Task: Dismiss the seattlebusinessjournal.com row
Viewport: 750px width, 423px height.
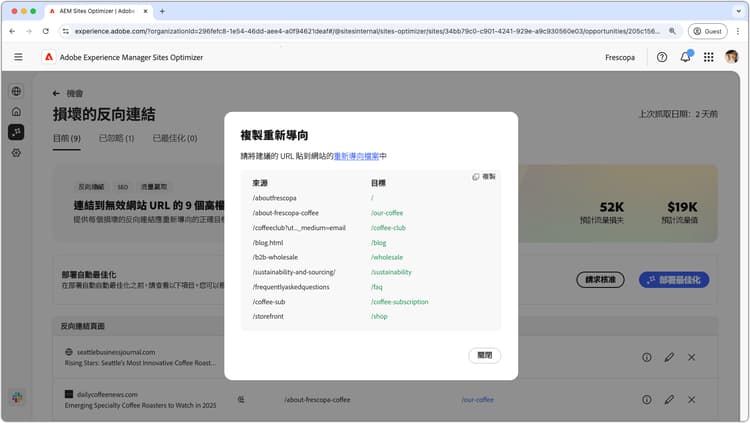Action: pos(692,357)
